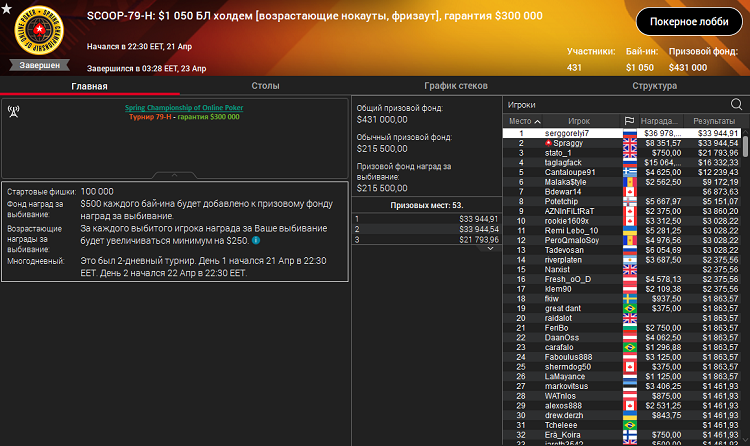The height and width of the screenshot is (446, 750).
Task: Click the favorite star icon
Action: (6, 8)
